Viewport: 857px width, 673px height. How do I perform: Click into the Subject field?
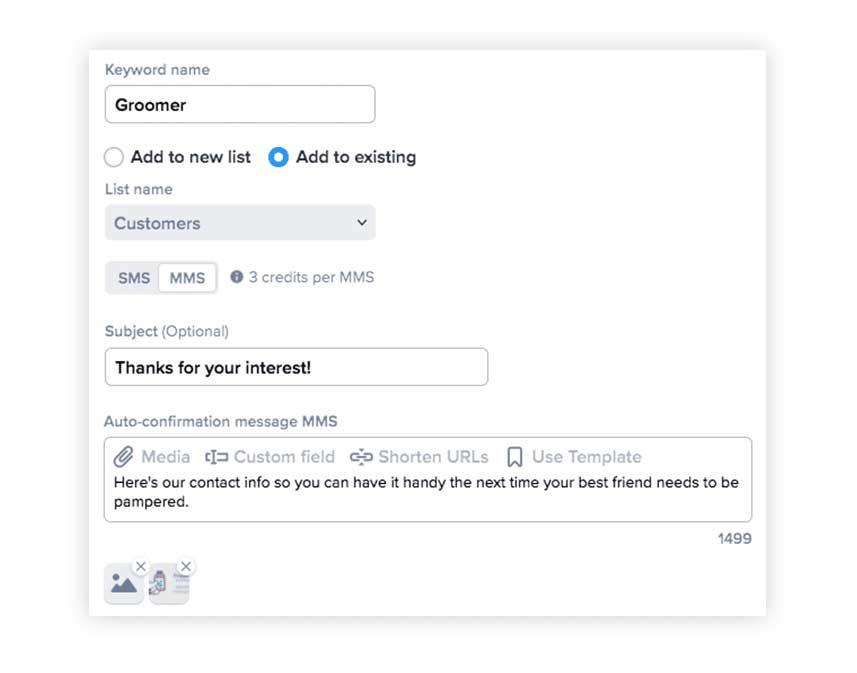[x=296, y=367]
